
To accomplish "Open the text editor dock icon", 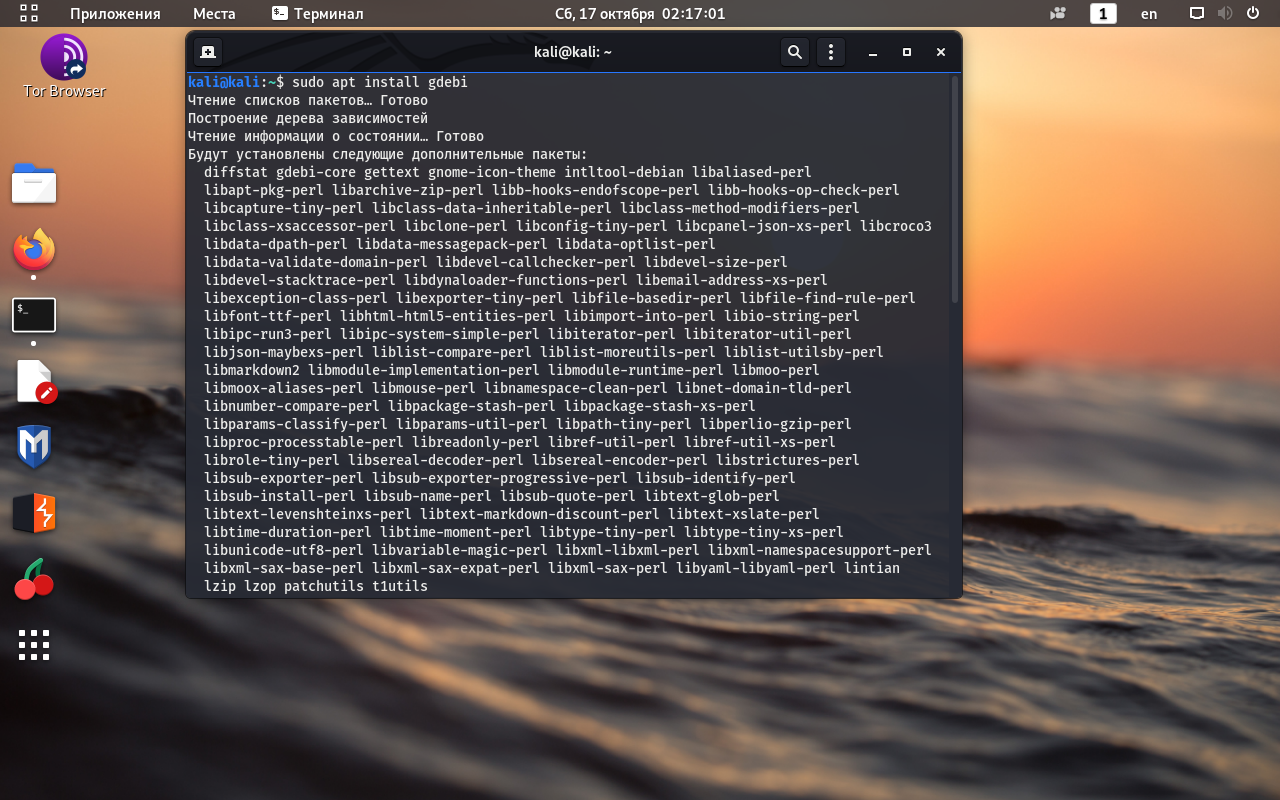I will click(x=35, y=381).
